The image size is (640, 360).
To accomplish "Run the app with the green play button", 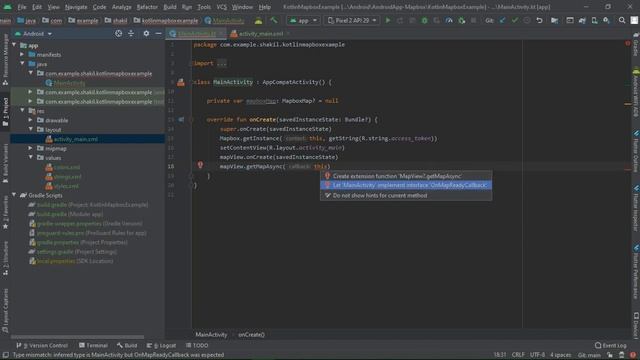I will tap(388, 20).
